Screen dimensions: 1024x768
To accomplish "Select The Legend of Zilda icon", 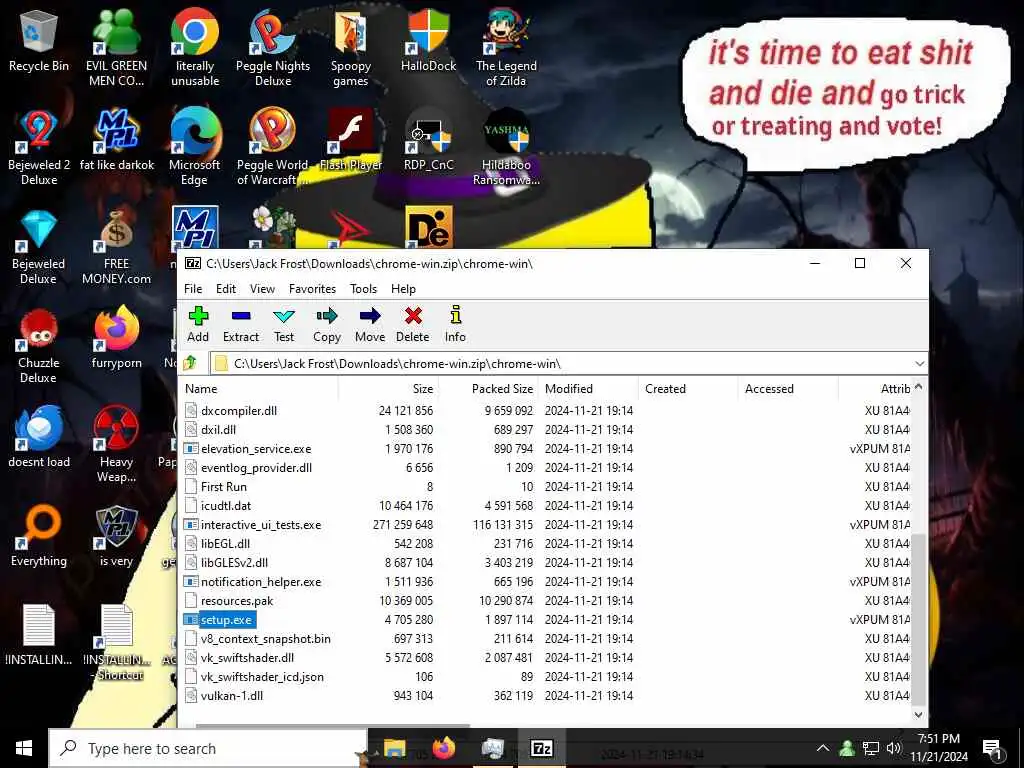I will pyautogui.click(x=506, y=48).
